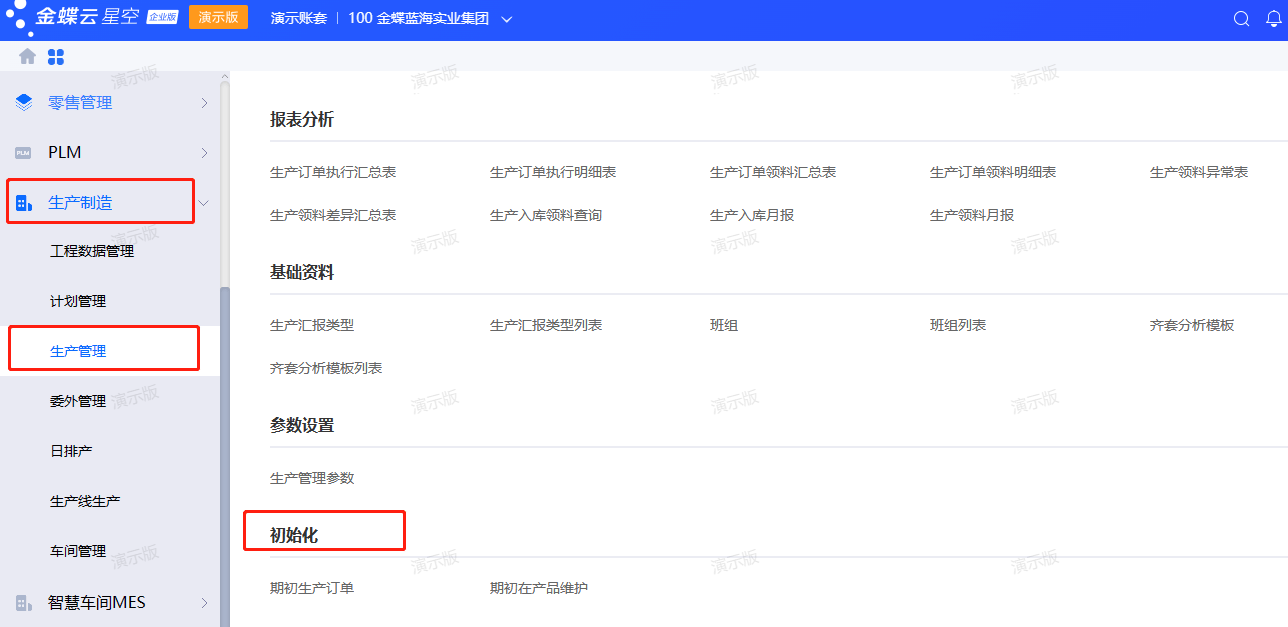
Task: Collapse the 生产制造 expanded menu
Action: click(x=204, y=201)
